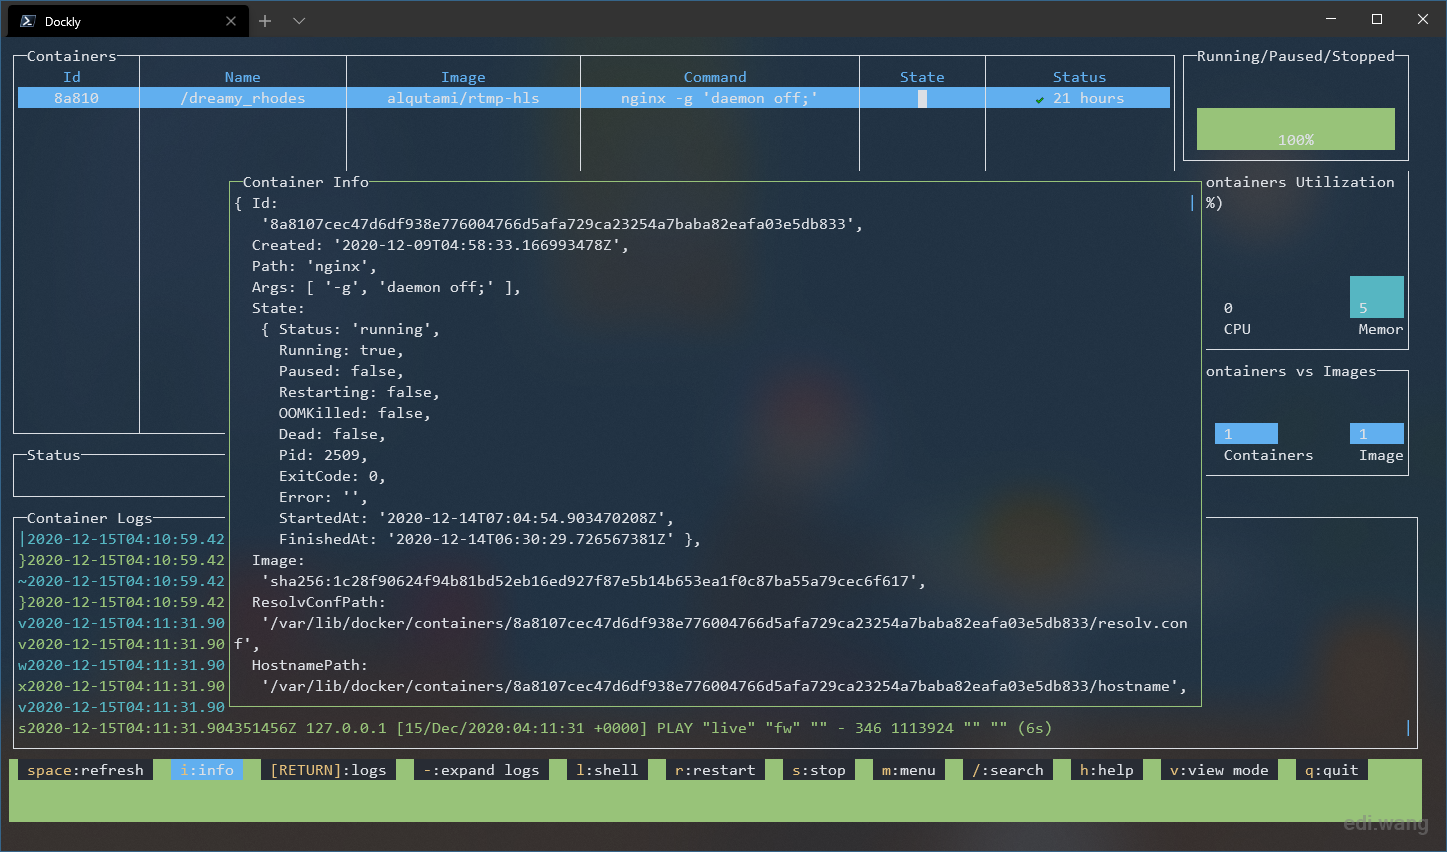Click the ExitCode: 0 line
This screenshot has width=1447, height=852.
click(332, 476)
